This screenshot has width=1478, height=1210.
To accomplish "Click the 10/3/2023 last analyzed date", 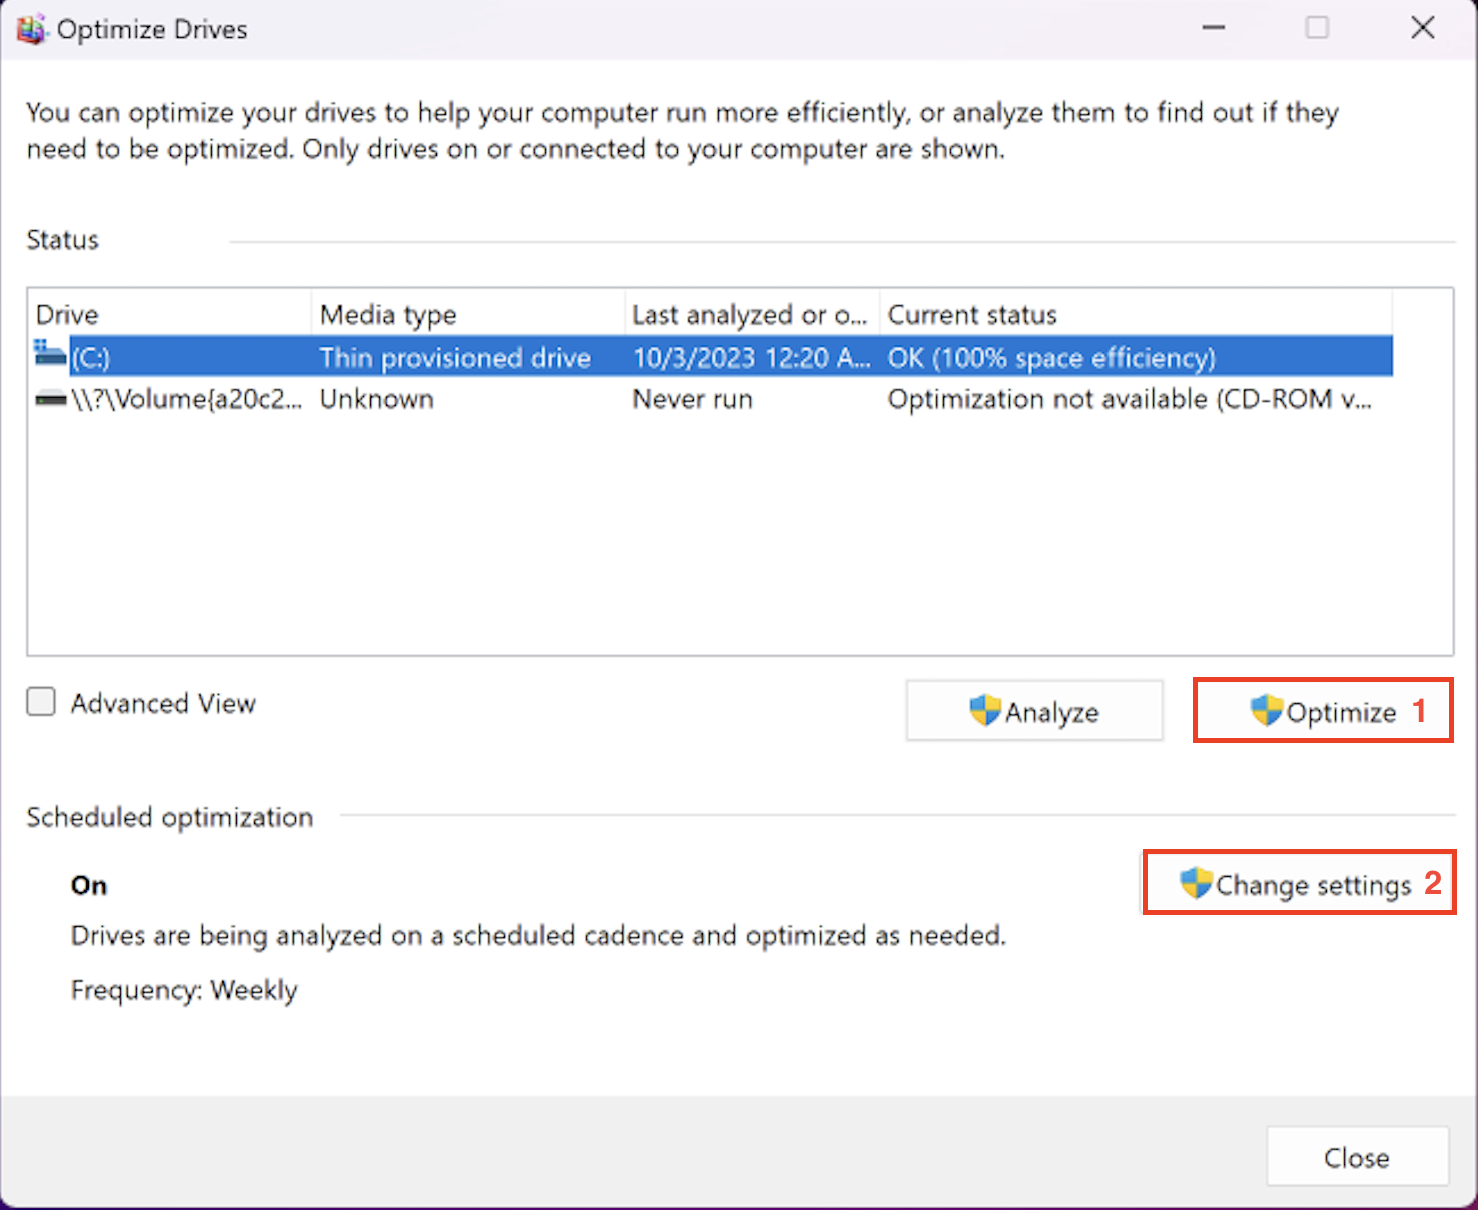I will [751, 358].
